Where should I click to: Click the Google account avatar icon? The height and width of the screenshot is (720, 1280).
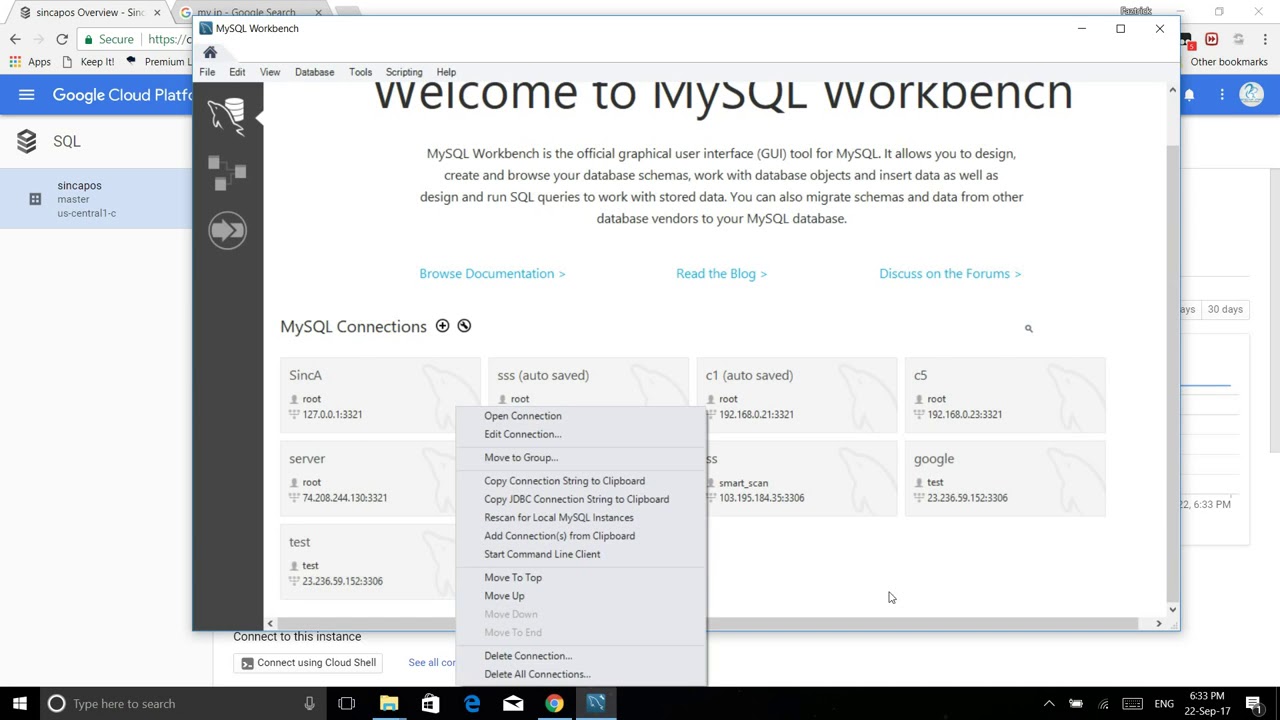(x=1251, y=95)
